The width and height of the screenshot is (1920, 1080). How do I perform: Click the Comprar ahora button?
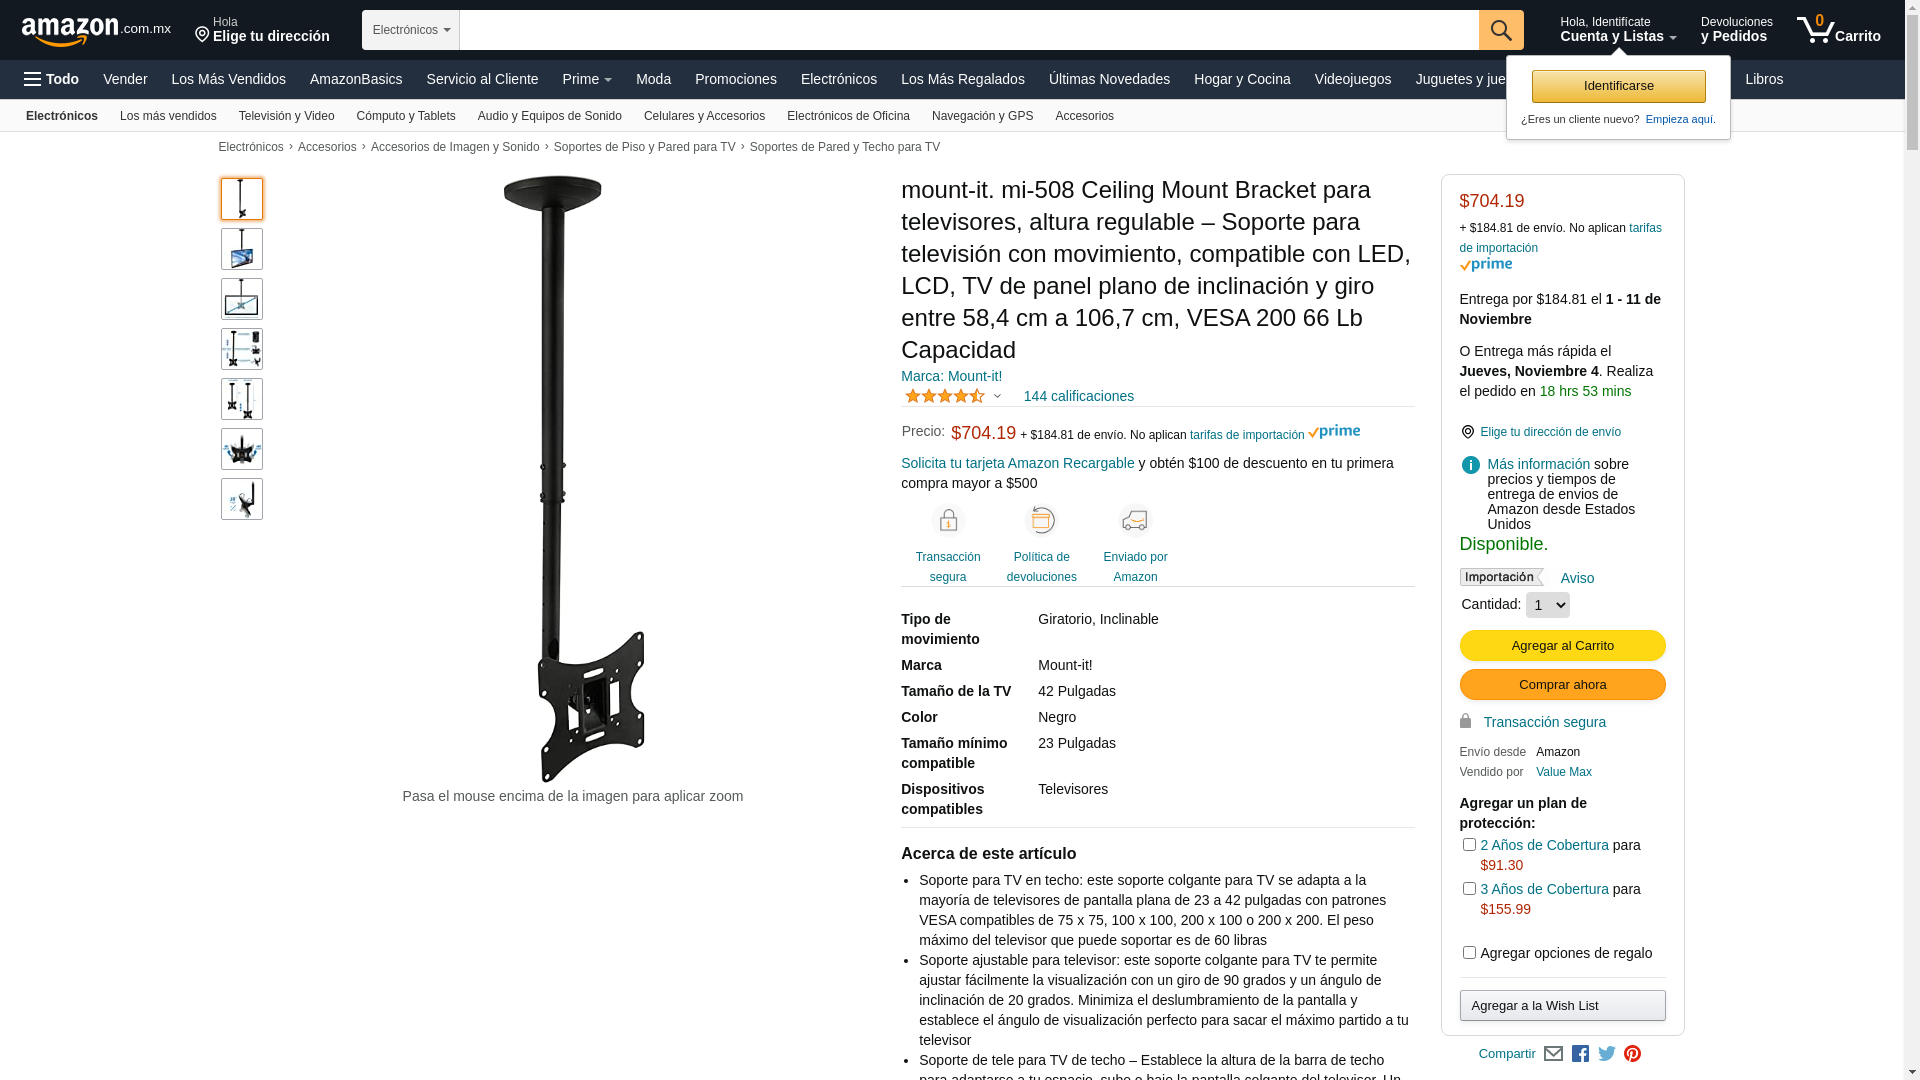[1562, 685]
